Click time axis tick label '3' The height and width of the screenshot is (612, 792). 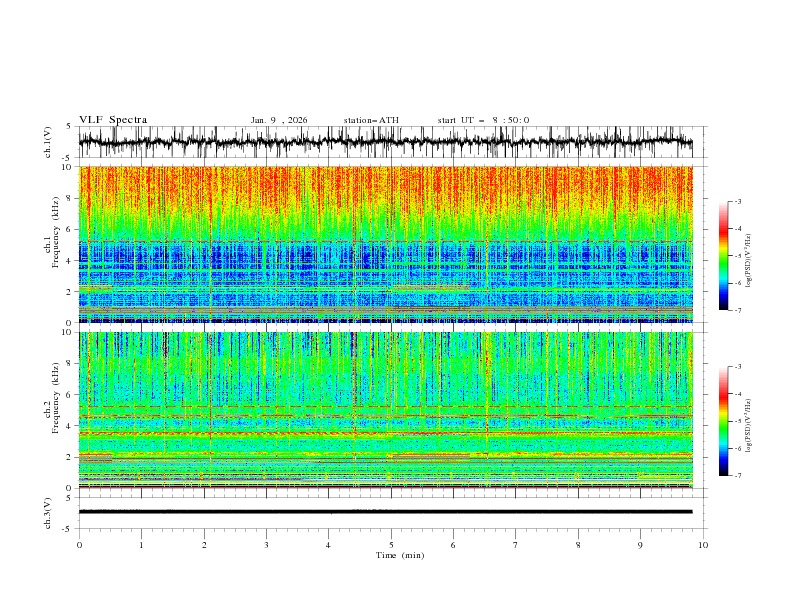point(266,545)
